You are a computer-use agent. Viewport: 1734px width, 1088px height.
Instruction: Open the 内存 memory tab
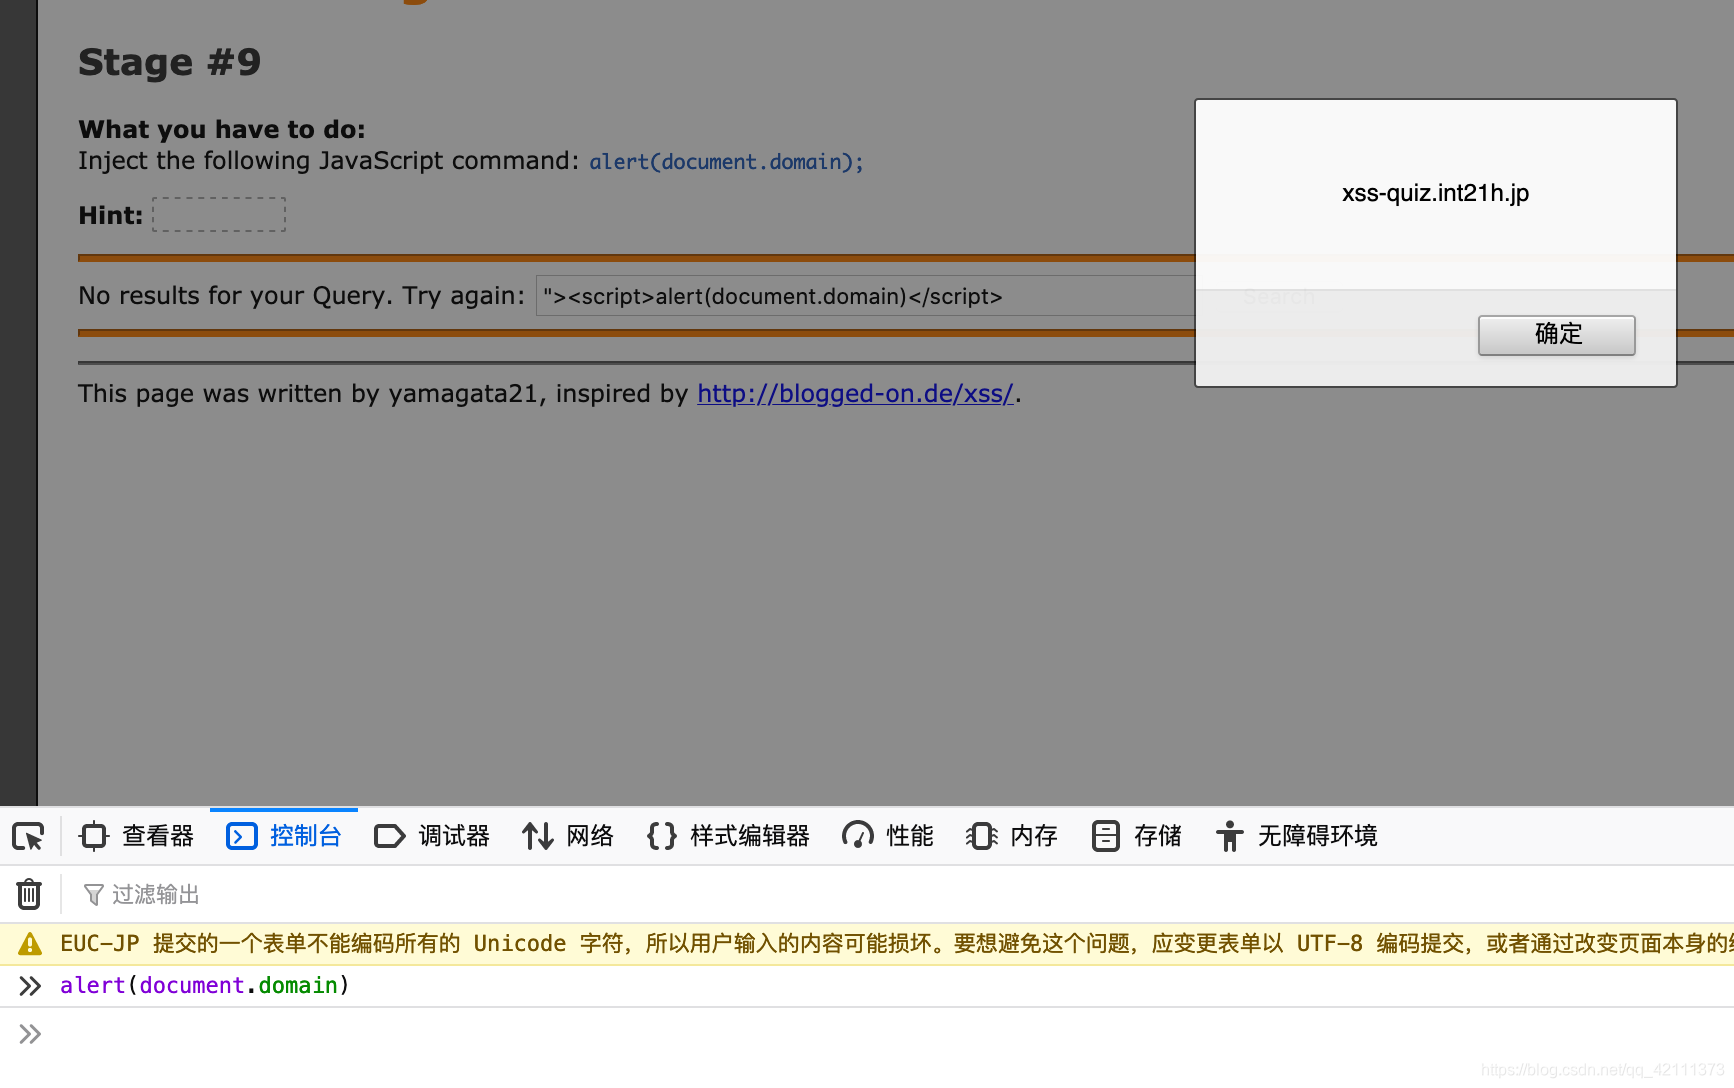[1012, 836]
